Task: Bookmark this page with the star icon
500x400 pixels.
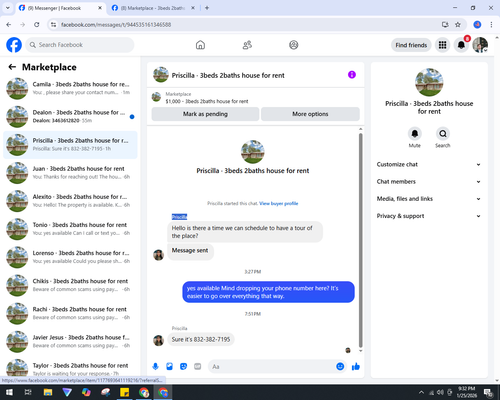Action: click(458, 24)
